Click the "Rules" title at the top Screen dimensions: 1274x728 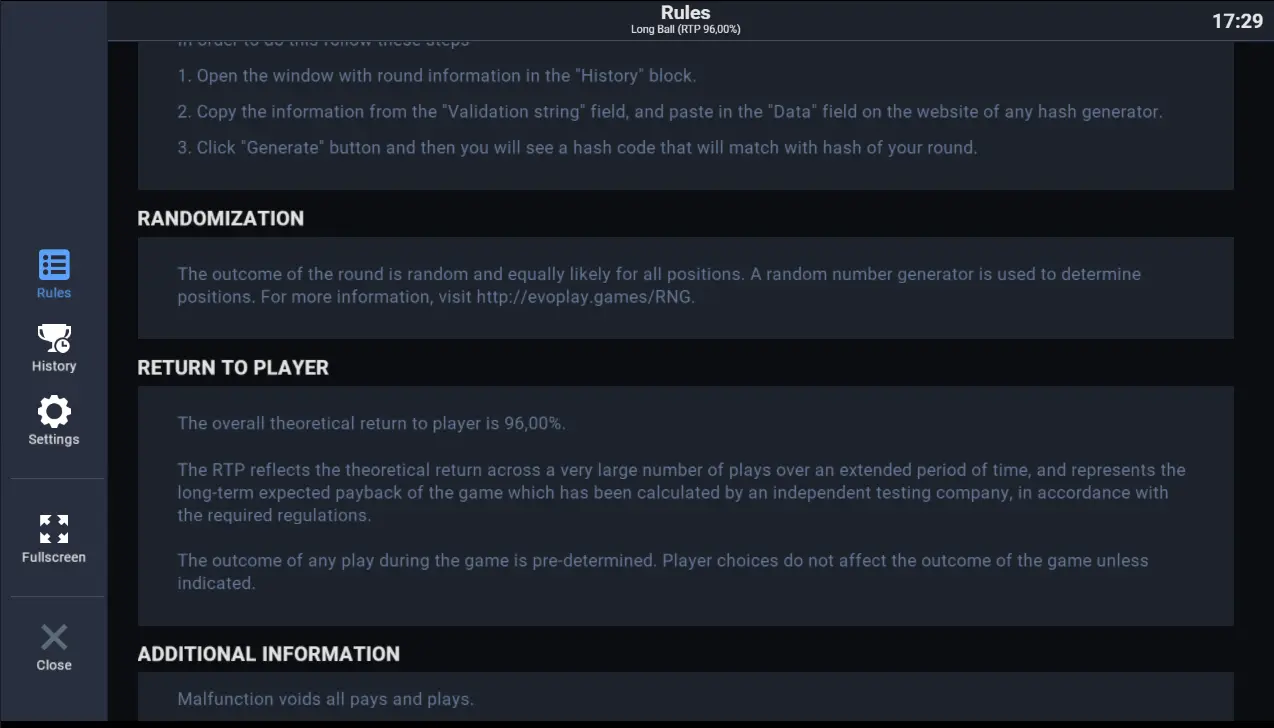click(686, 13)
